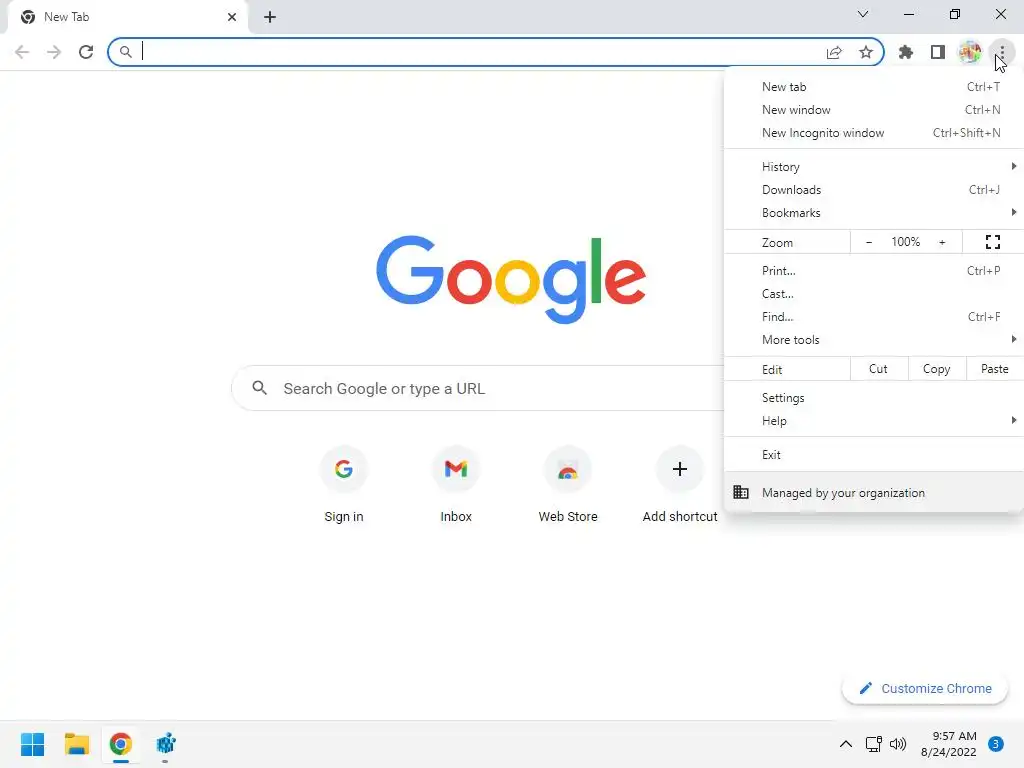Choose Cast from the menu
Image resolution: width=1024 pixels, height=768 pixels.
click(874, 294)
